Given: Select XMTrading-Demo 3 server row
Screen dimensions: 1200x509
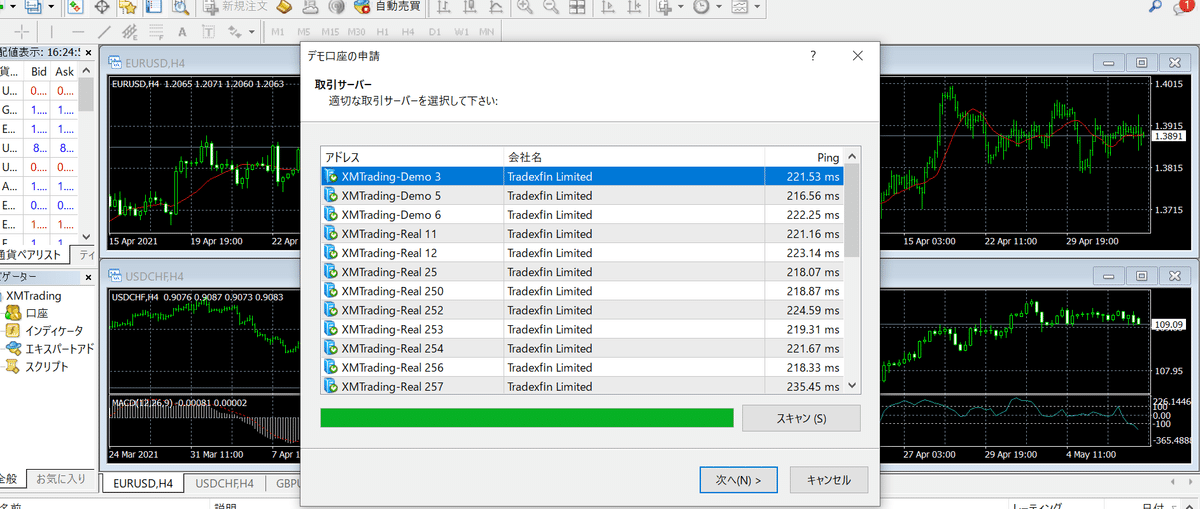Looking at the screenshot, I should pyautogui.click(x=583, y=176).
